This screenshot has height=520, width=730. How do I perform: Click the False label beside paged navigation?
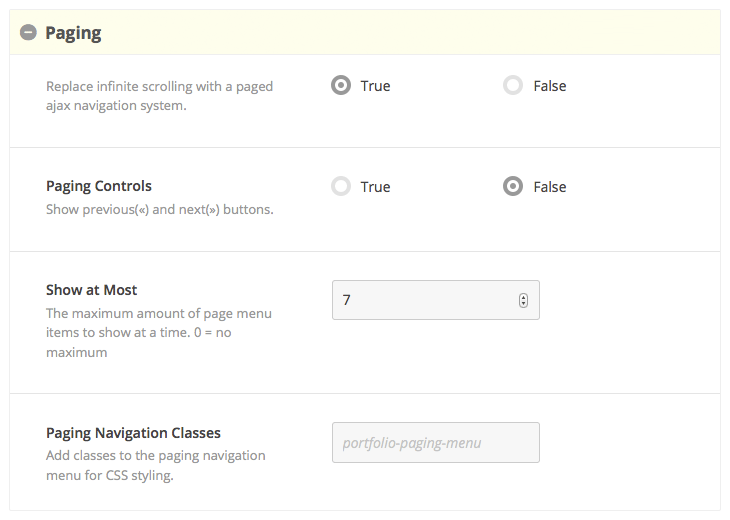pyautogui.click(x=550, y=86)
